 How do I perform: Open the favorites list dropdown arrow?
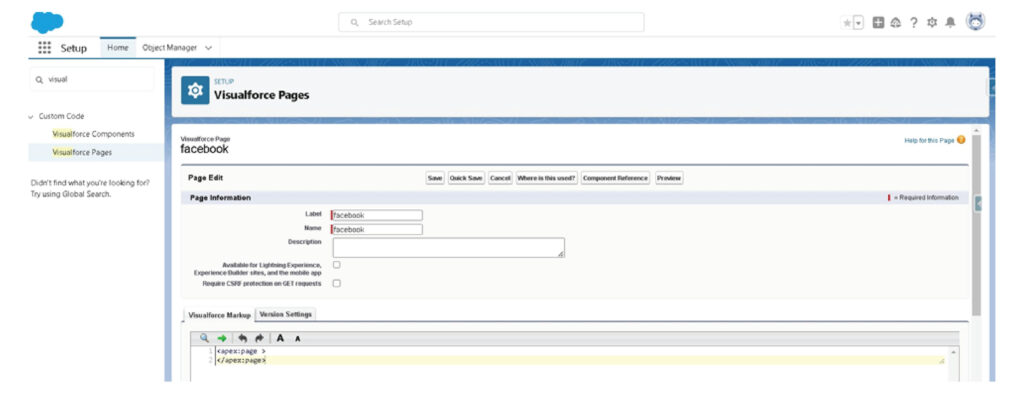pyautogui.click(x=859, y=23)
